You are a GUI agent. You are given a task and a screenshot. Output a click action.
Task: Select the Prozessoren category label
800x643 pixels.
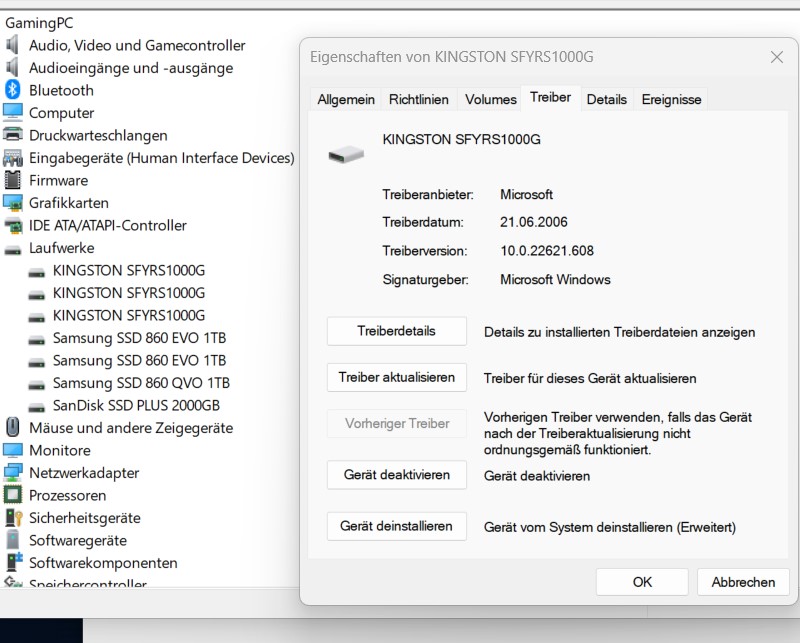67,496
